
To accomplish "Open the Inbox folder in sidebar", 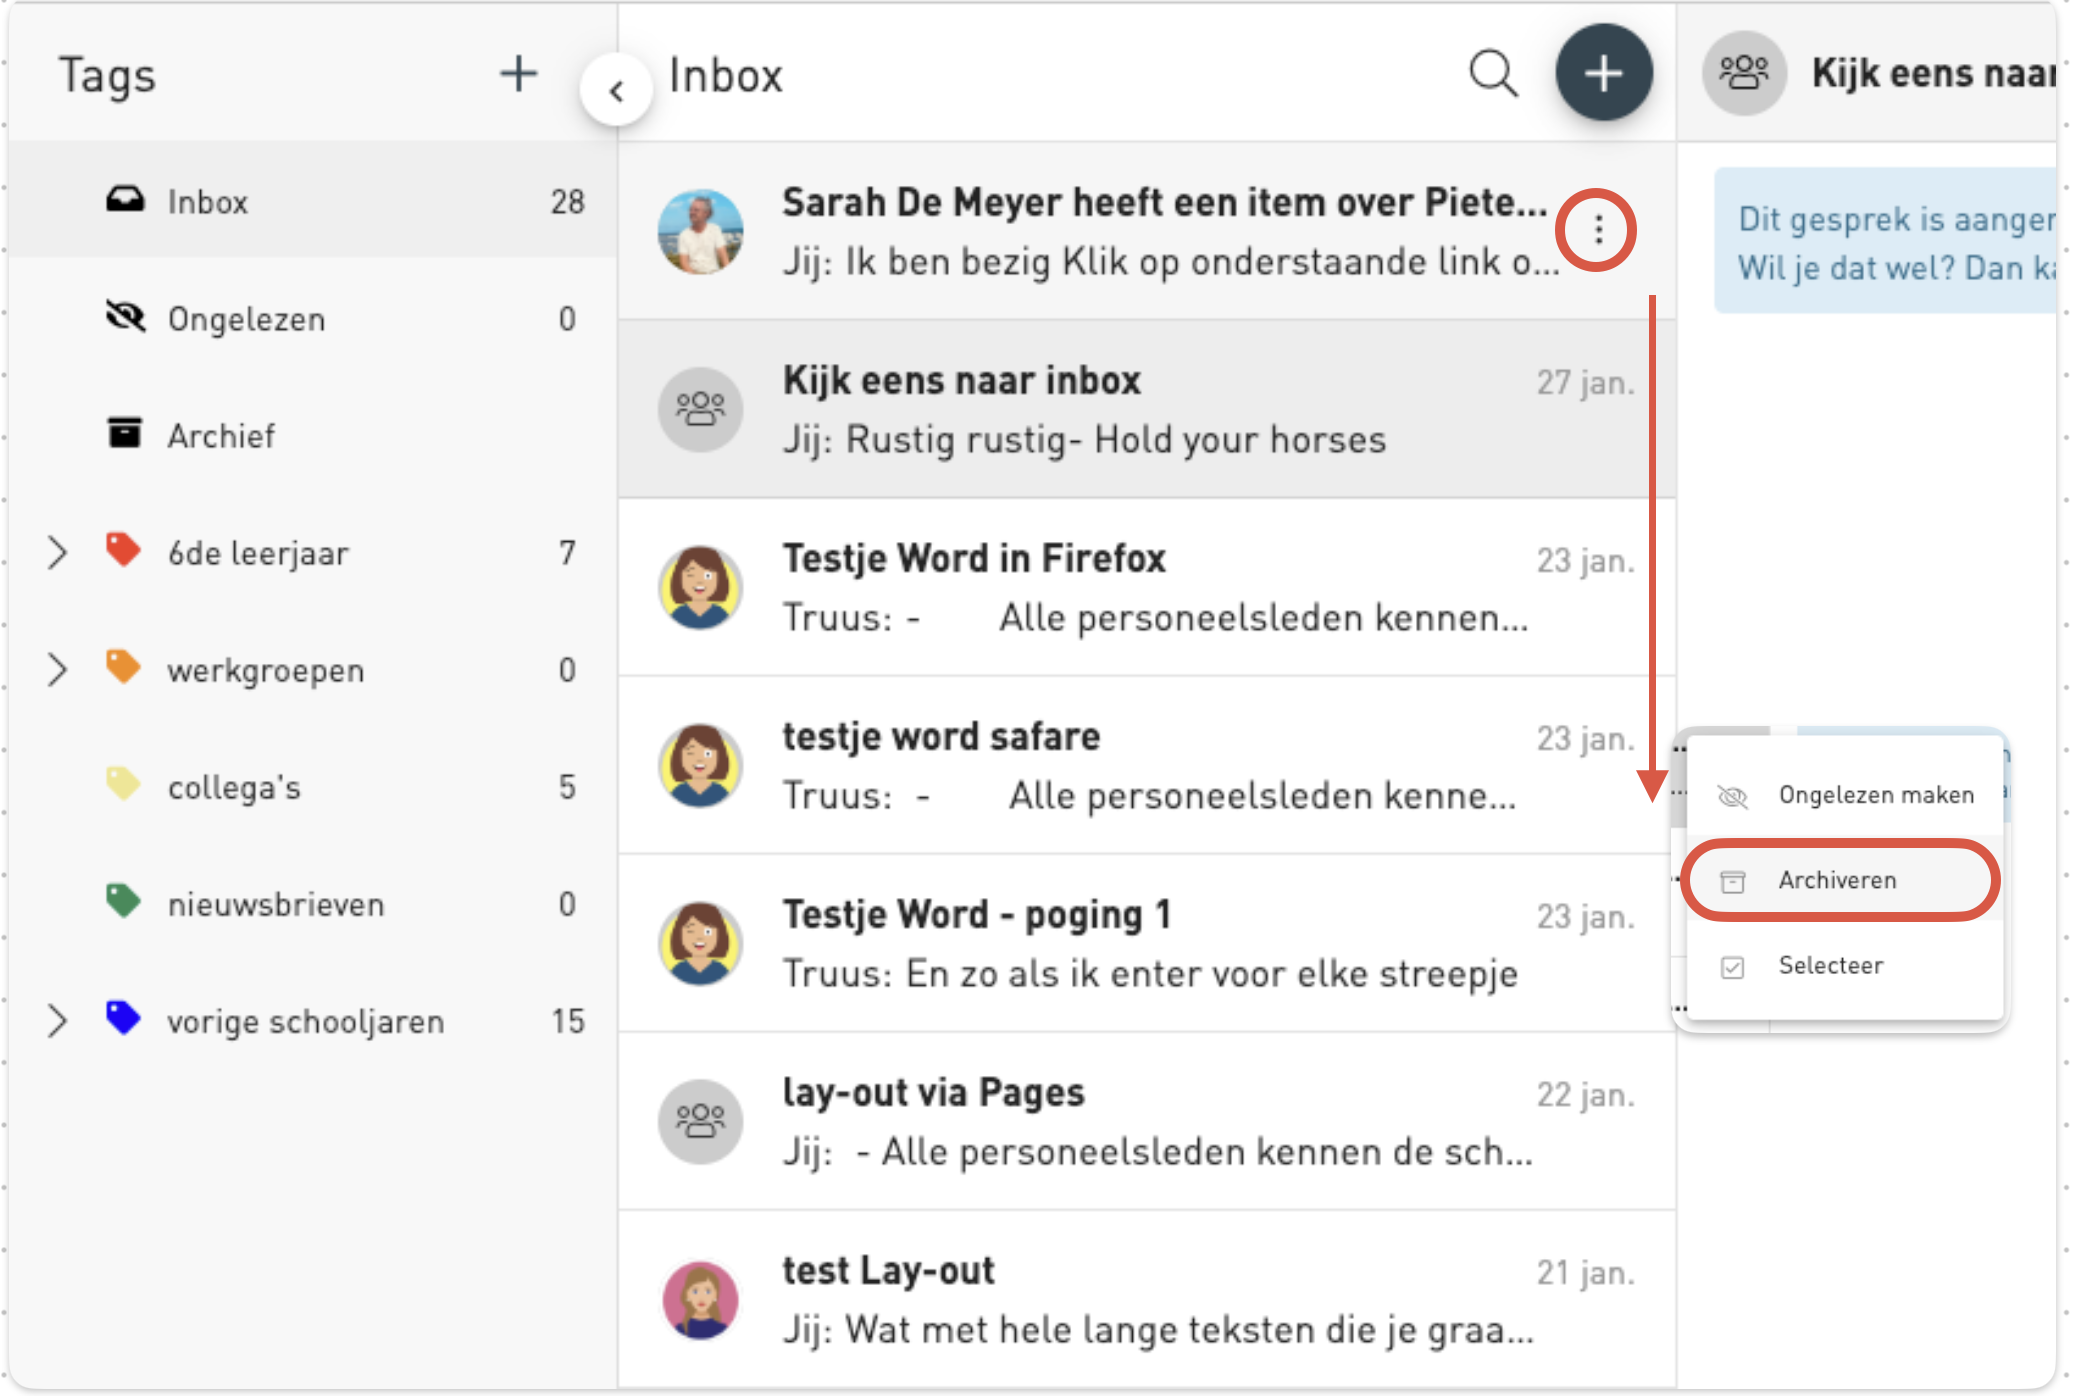I will coord(207,202).
